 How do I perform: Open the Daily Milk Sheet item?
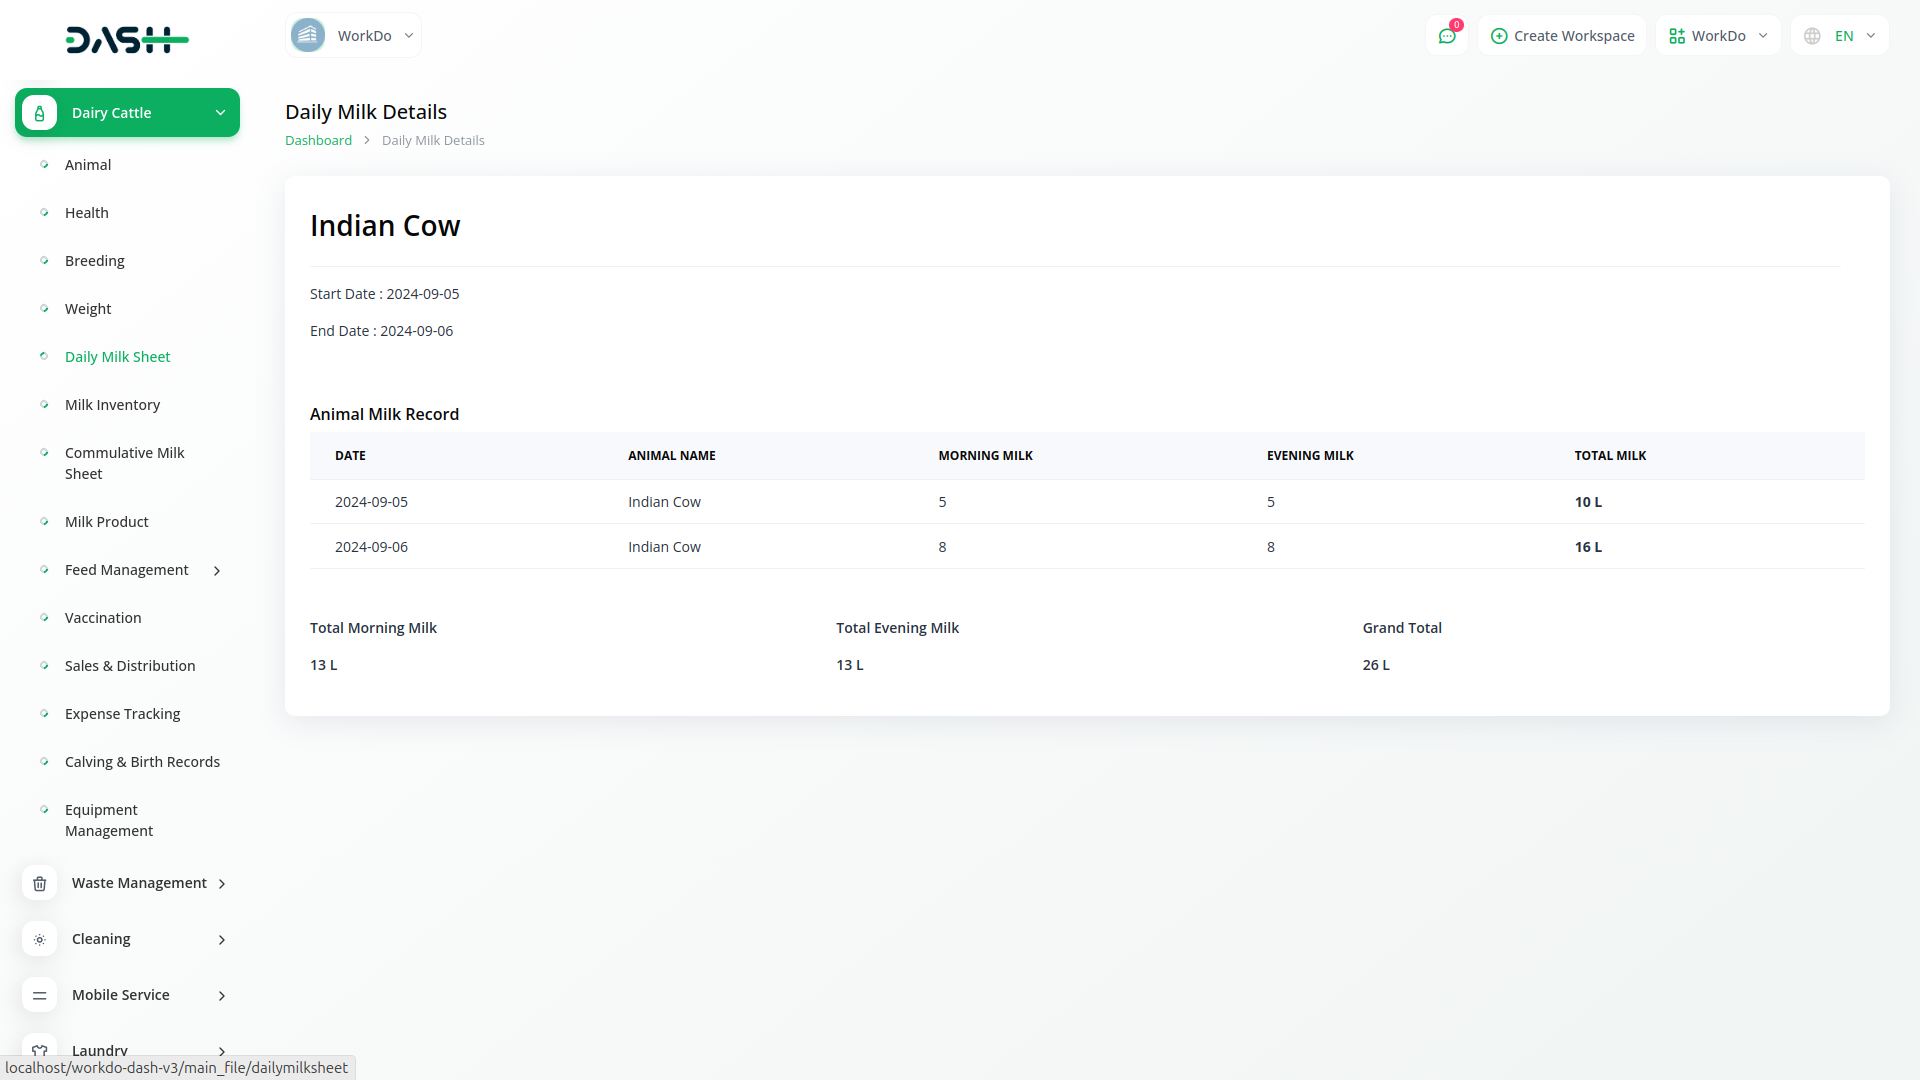point(117,357)
